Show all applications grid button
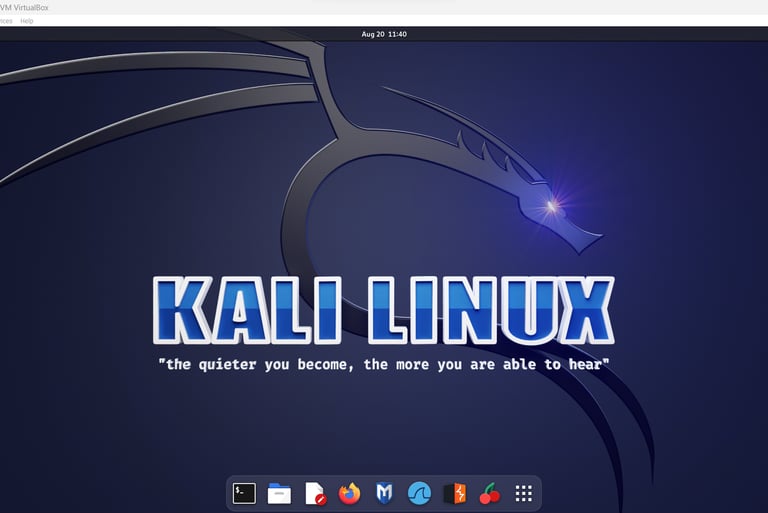 [x=524, y=493]
